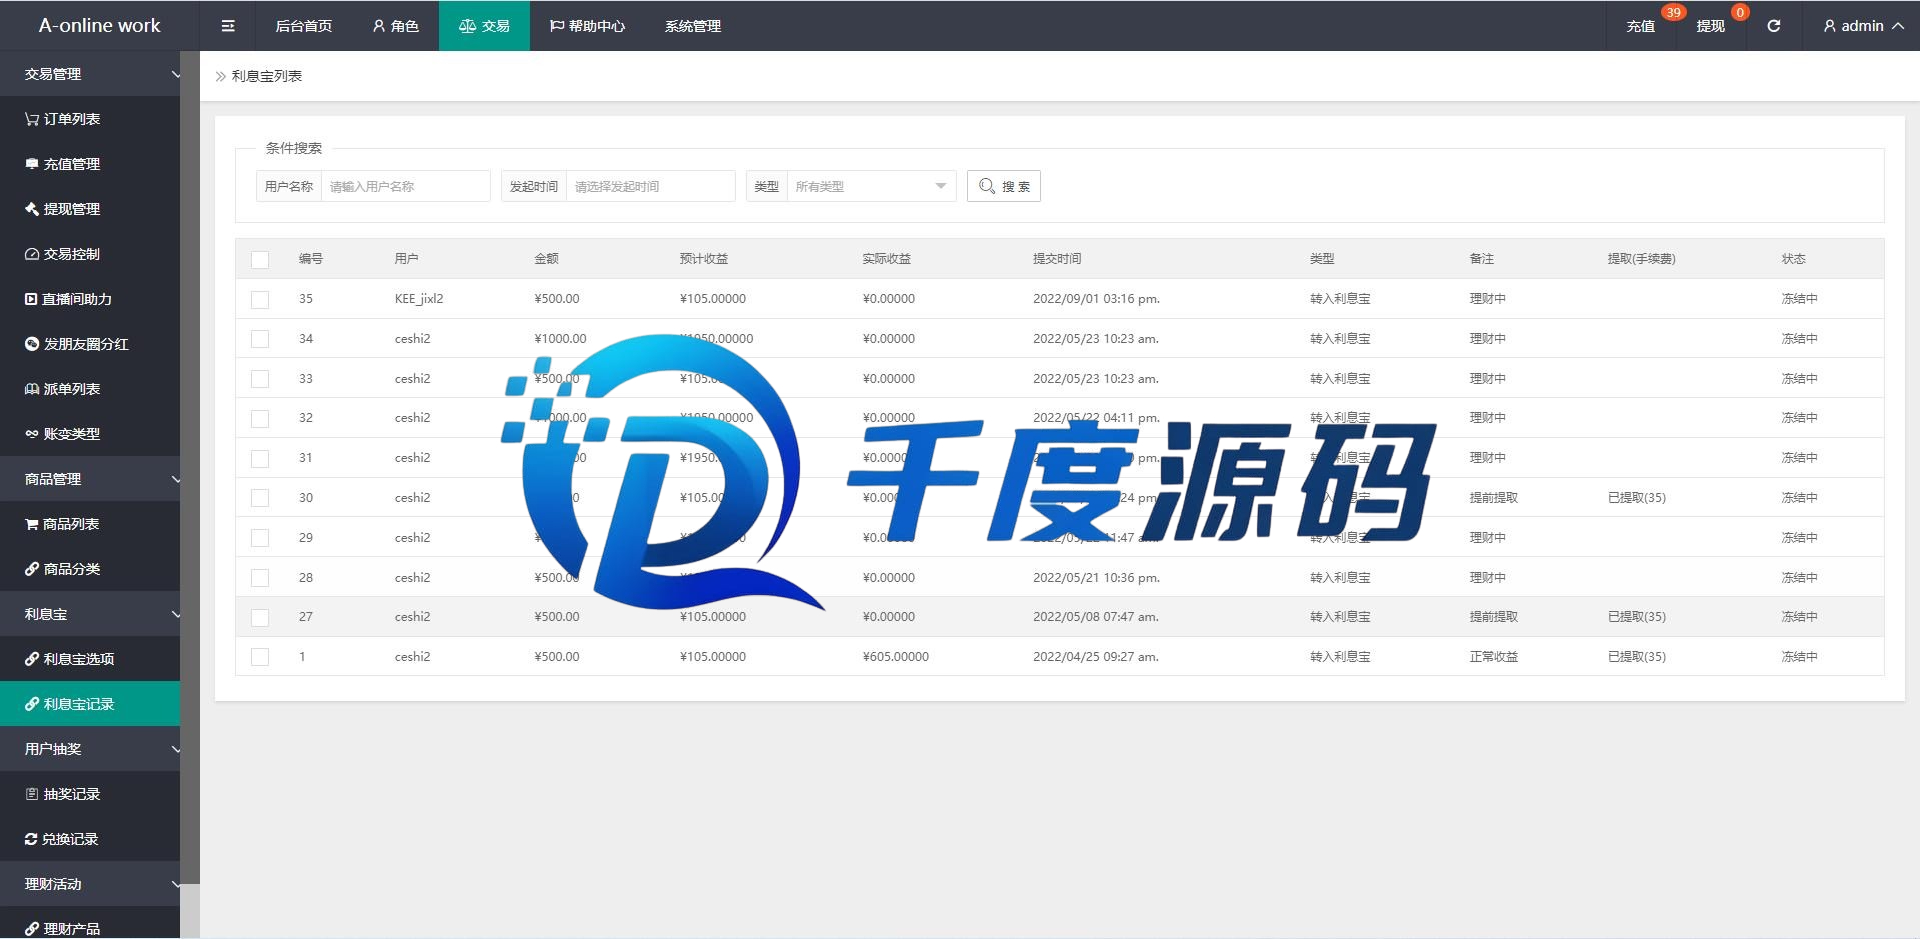Image resolution: width=1920 pixels, height=939 pixels.
Task: Open 交易控制 in sidebar
Action: [90, 254]
